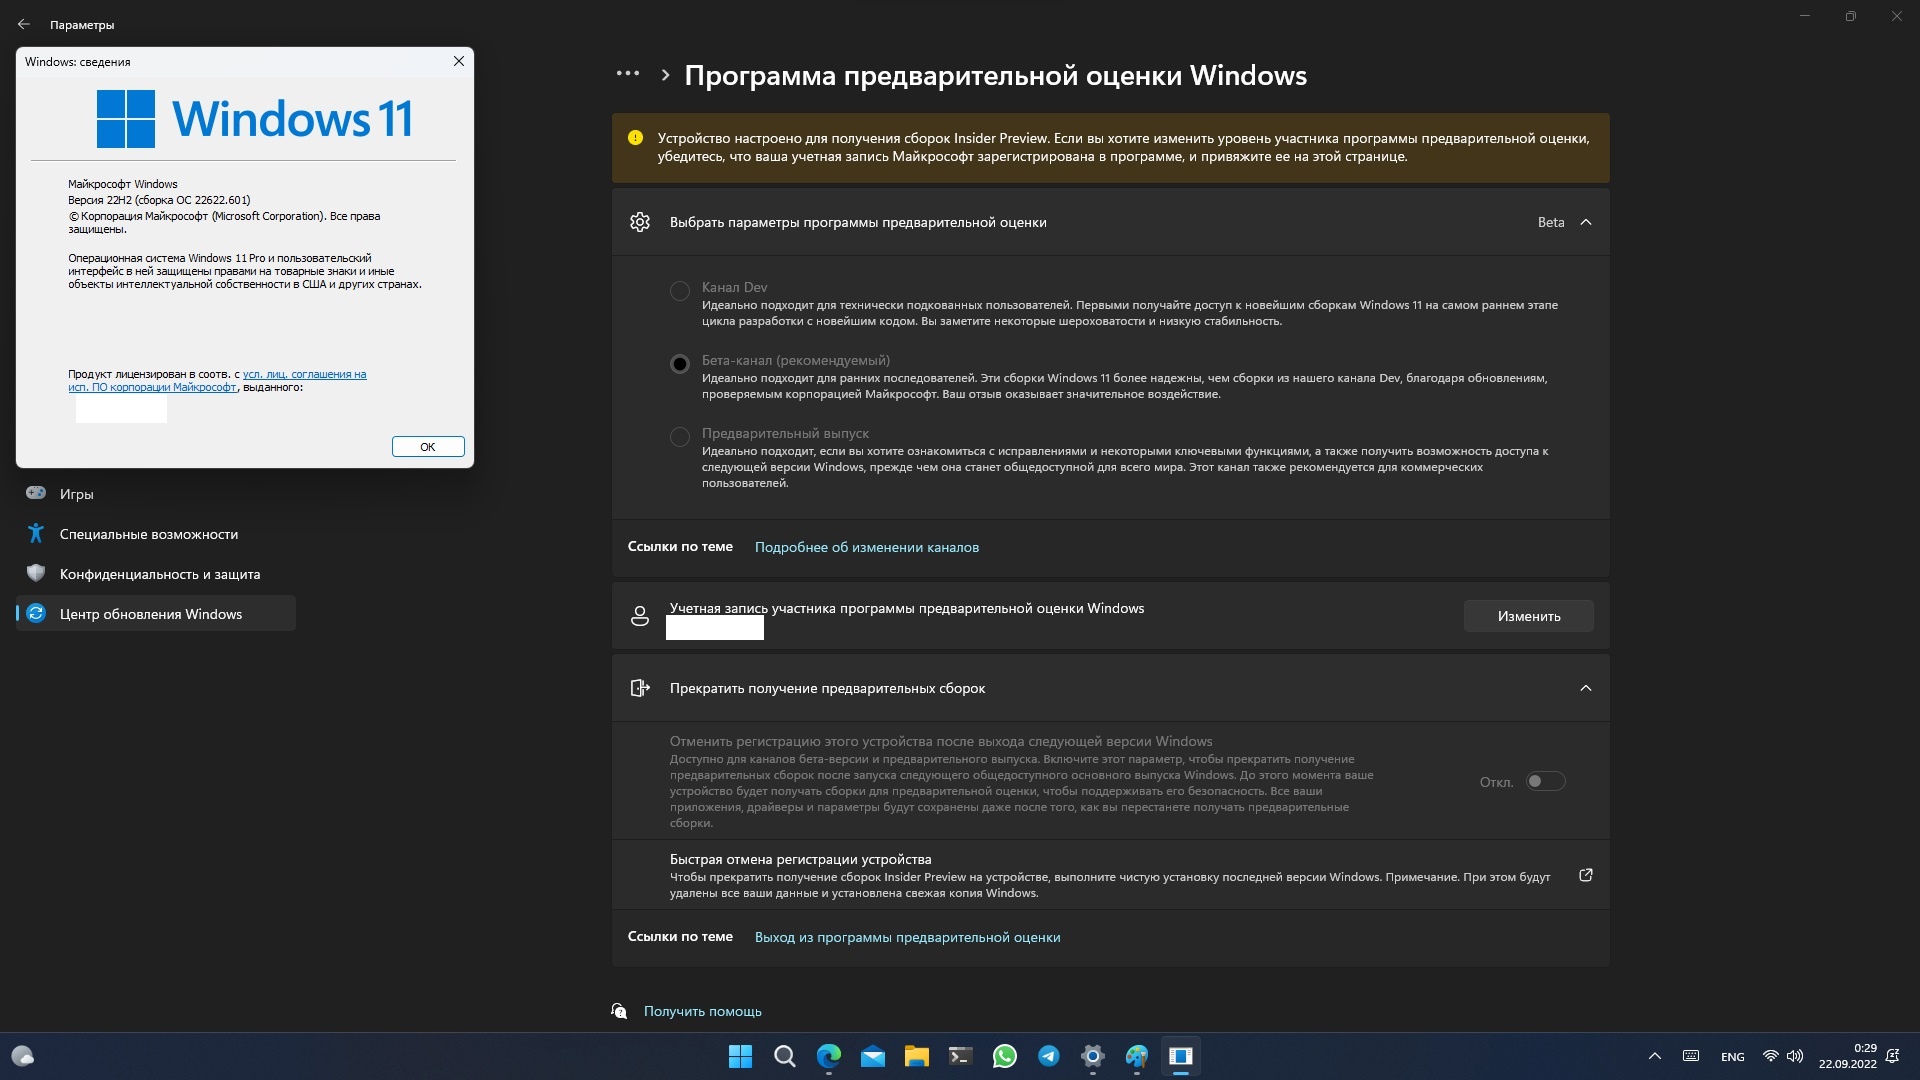This screenshot has width=1920, height=1080.
Task: Select the Release Preview radio button
Action: pyautogui.click(x=680, y=437)
